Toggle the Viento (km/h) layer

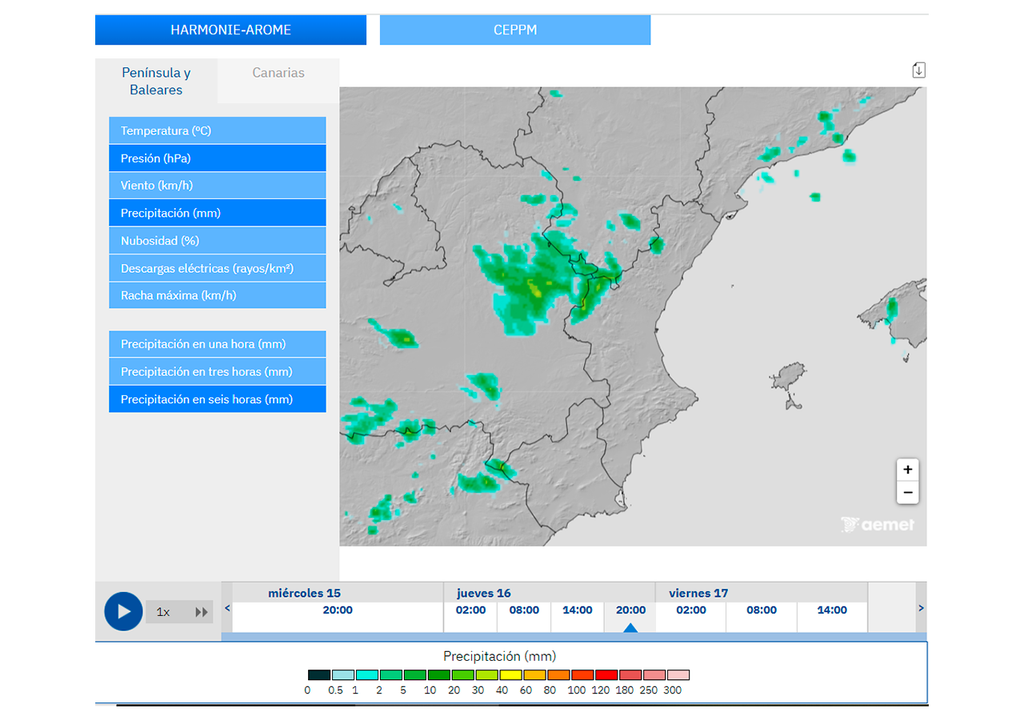point(217,186)
